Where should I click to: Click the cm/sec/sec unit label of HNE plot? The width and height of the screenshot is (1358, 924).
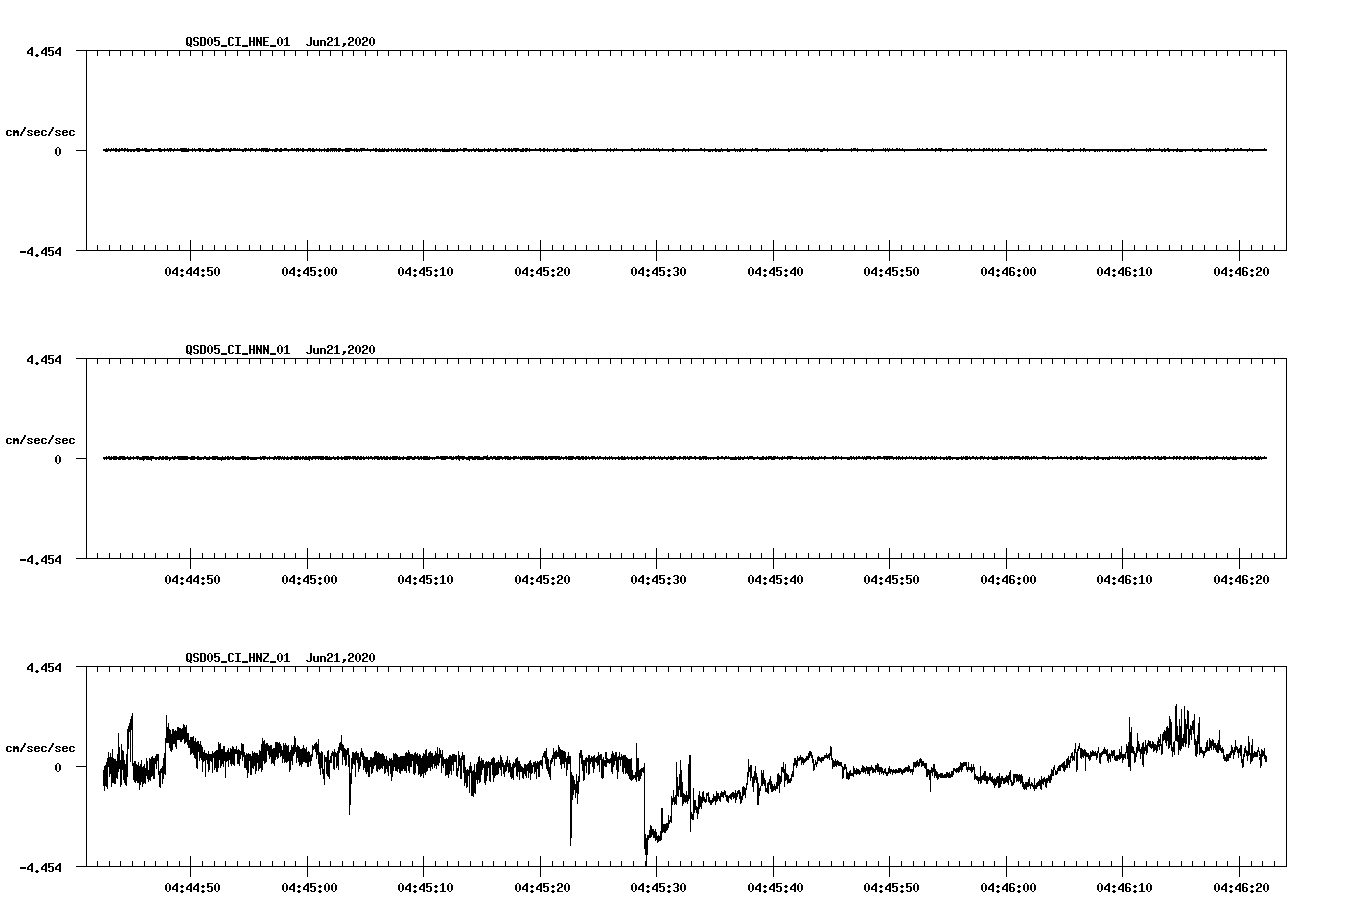tap(40, 132)
